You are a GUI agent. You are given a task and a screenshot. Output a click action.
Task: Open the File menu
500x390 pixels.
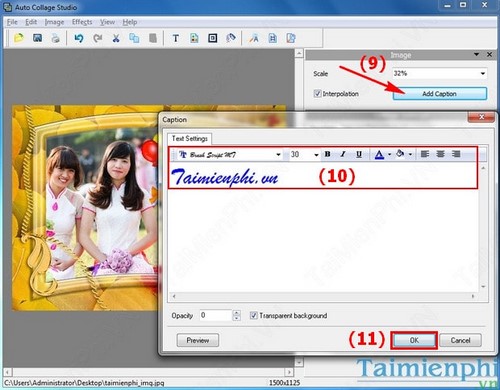tap(12, 22)
